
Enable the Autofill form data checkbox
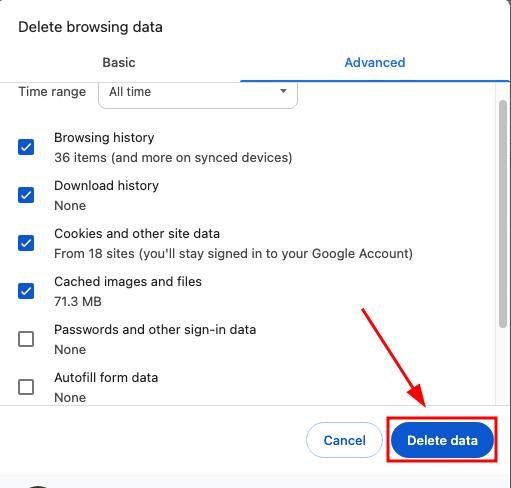pyautogui.click(x=26, y=387)
